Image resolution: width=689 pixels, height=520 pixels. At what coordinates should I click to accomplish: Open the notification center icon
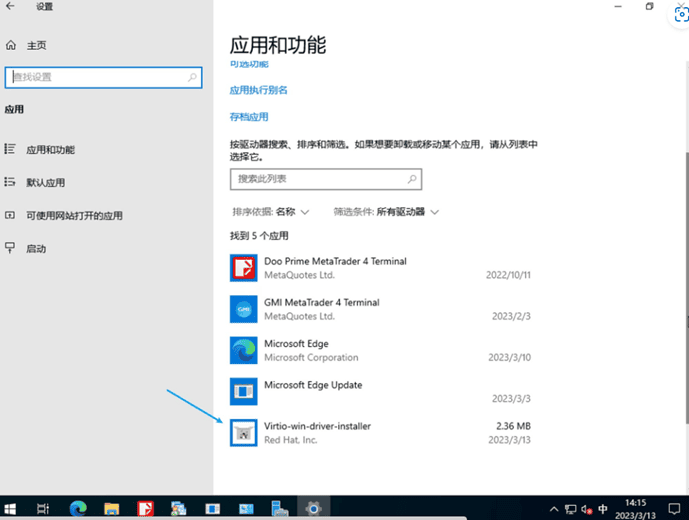click(x=674, y=509)
